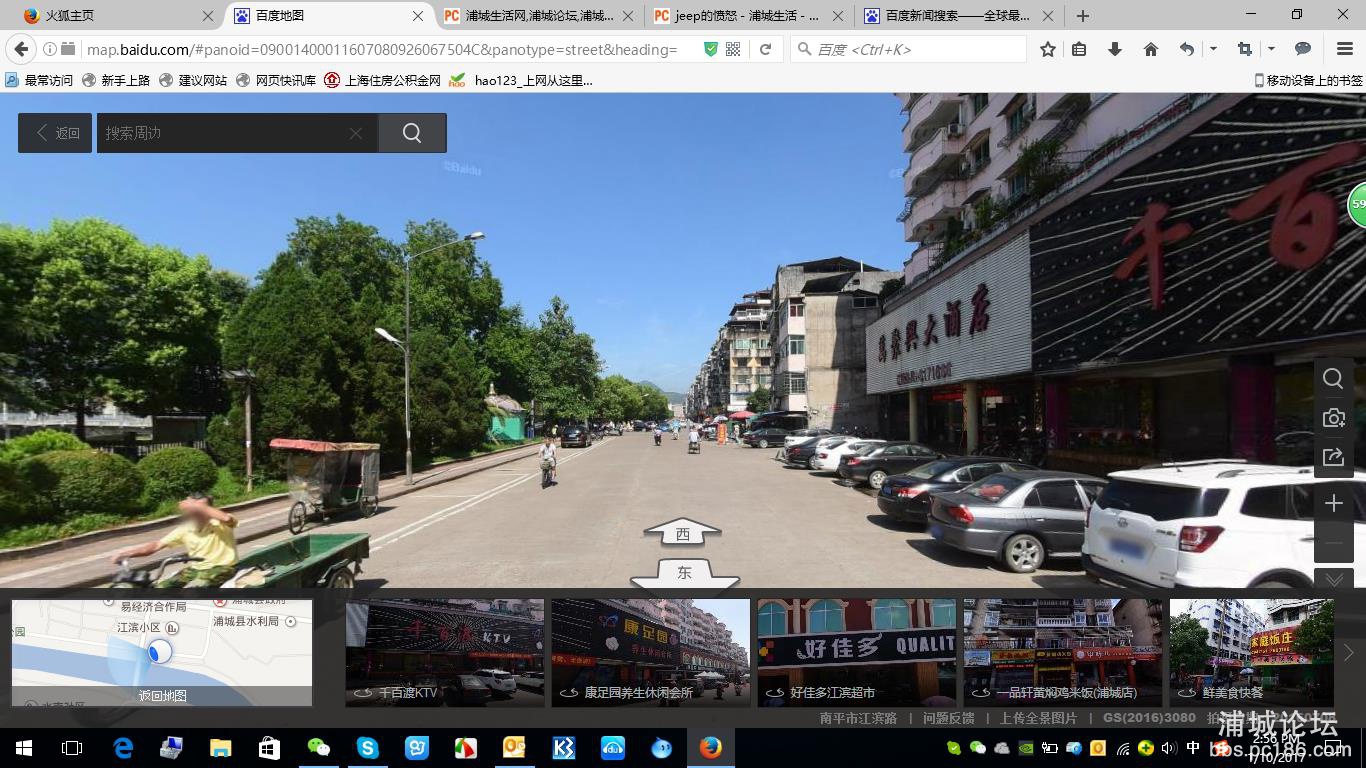
Task: Click the undo close-tab arrow icon
Action: point(1187,49)
